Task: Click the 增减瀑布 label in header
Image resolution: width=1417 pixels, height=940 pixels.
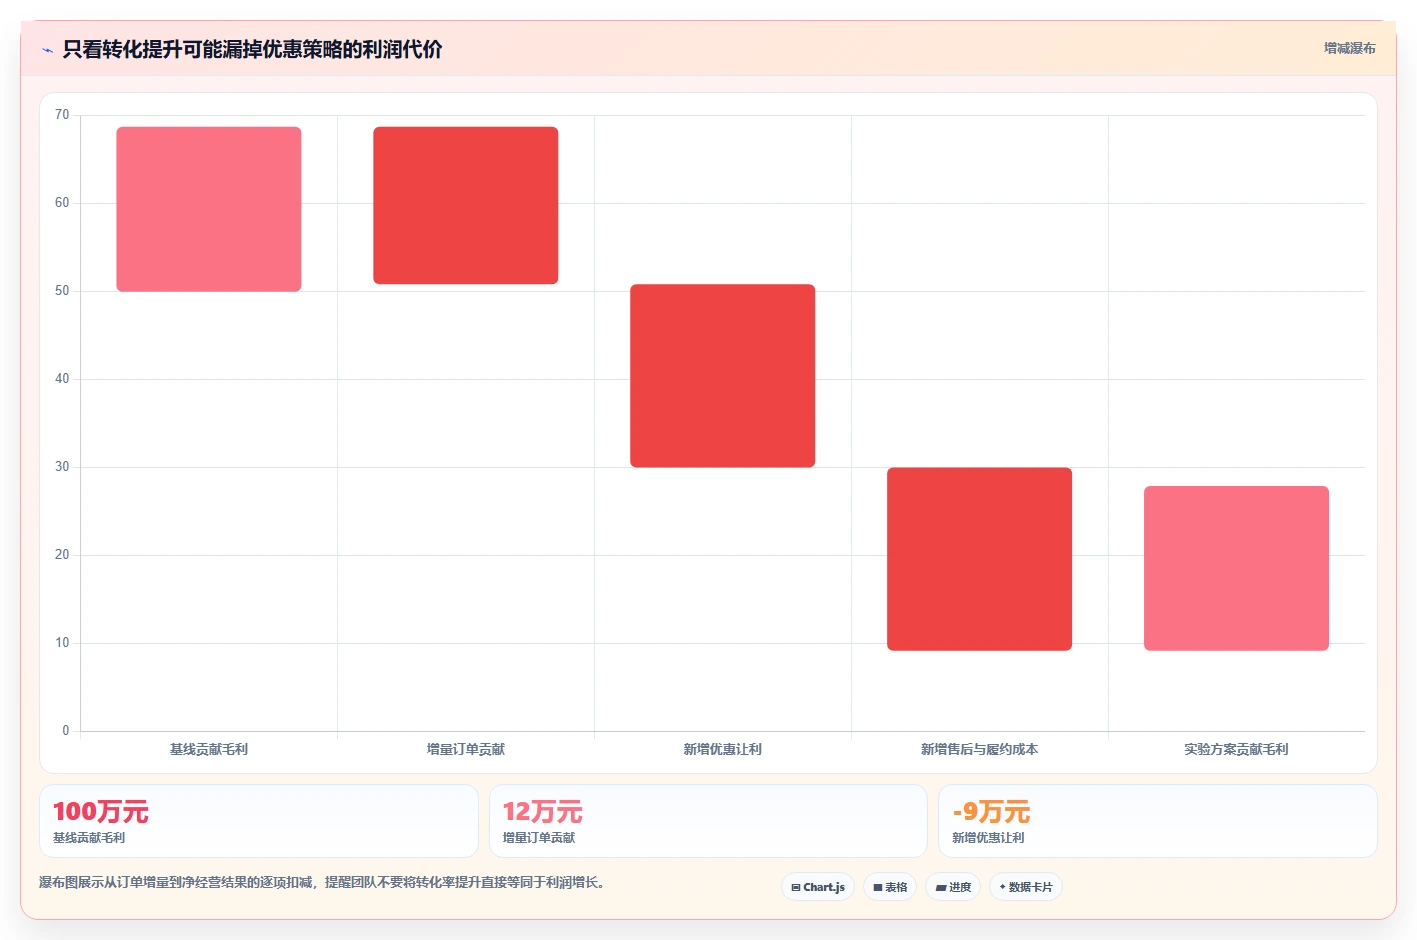Action: tap(1349, 48)
